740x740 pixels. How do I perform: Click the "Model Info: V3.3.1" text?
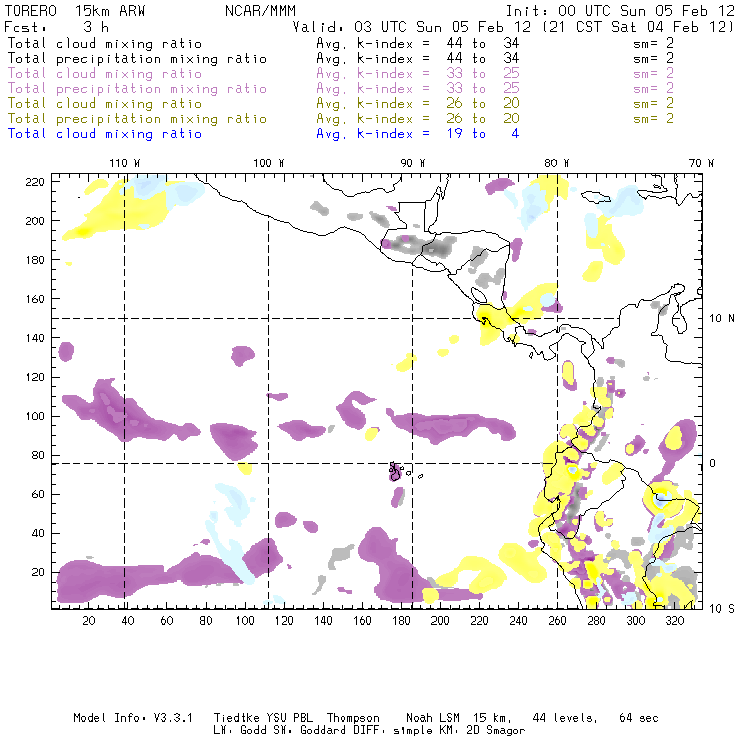(133, 718)
